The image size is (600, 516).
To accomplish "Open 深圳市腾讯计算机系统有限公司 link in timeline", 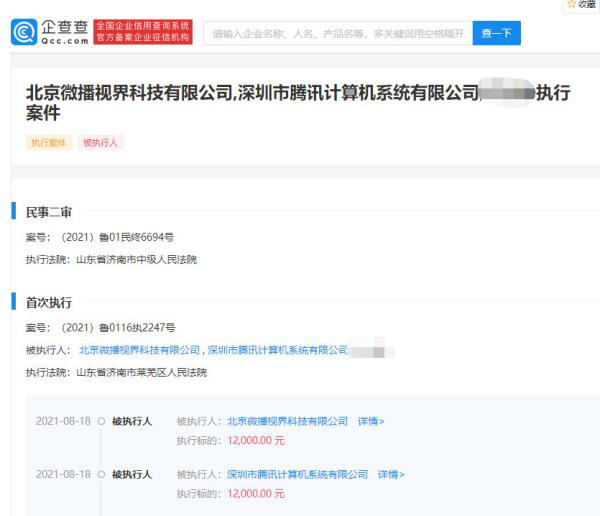I will 297,474.
